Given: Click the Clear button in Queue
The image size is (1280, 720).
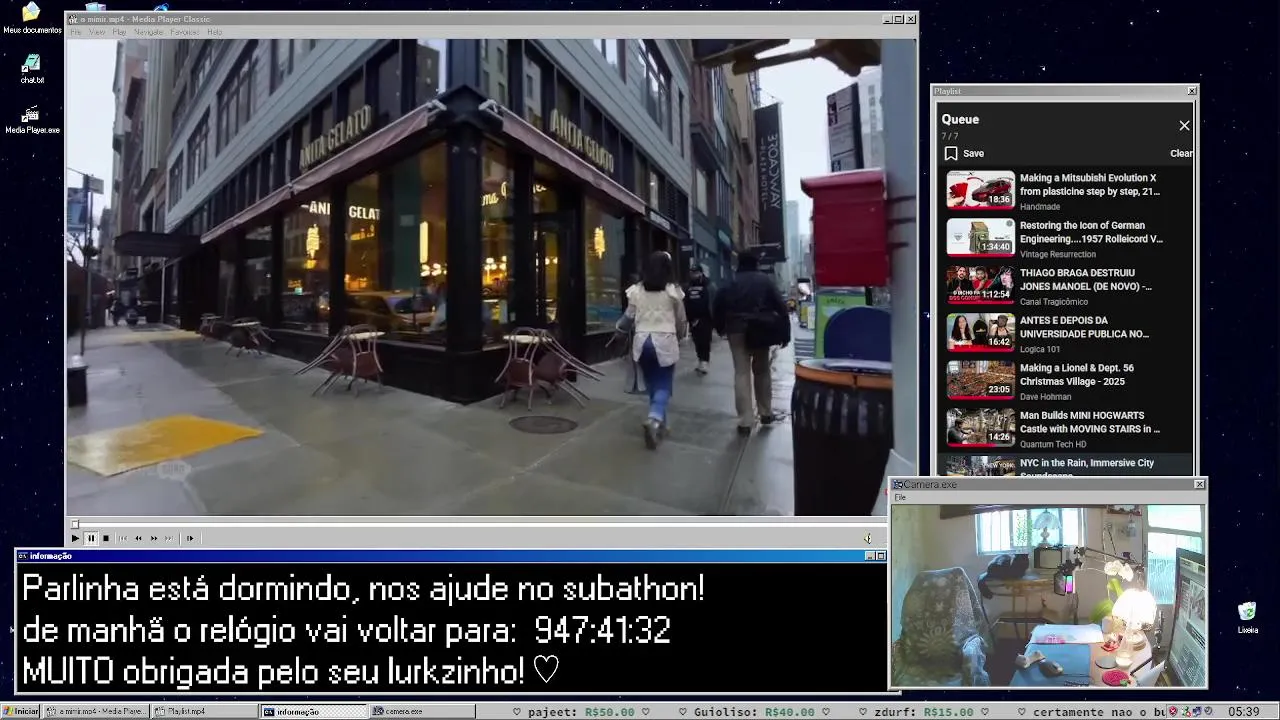Looking at the screenshot, I should pos(1181,154).
